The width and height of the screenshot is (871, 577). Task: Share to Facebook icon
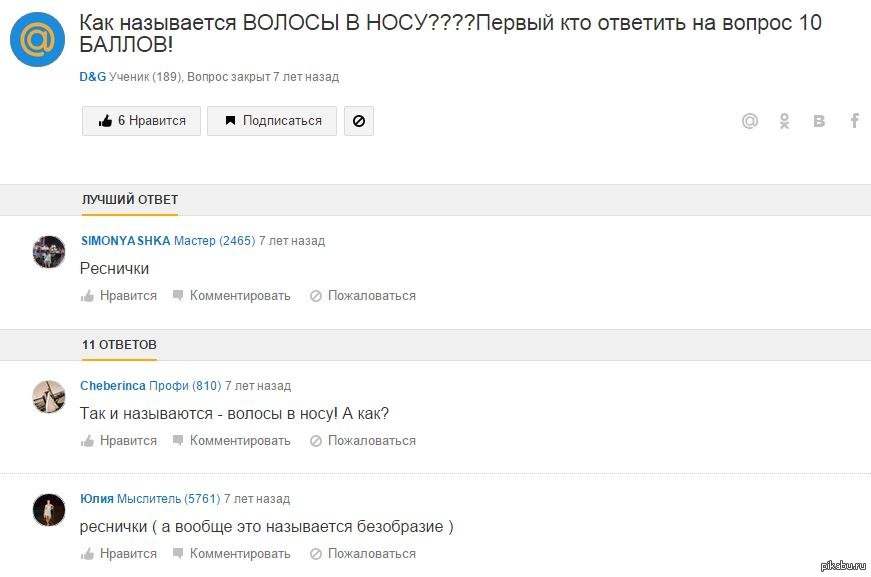855,121
